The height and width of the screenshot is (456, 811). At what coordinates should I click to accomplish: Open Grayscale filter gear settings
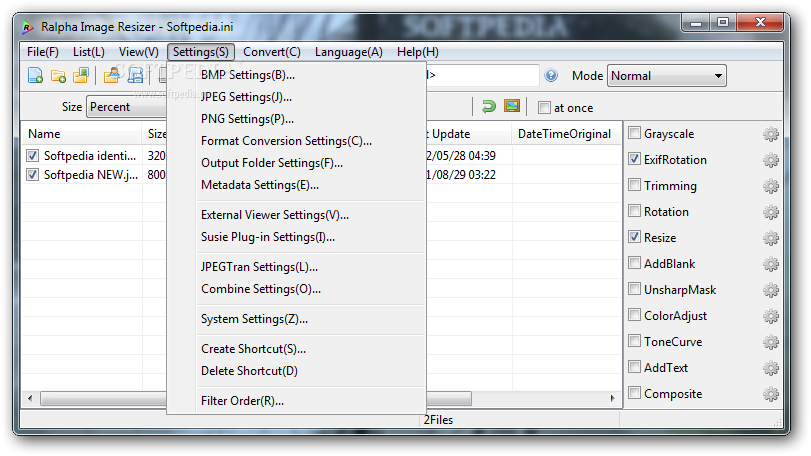pos(771,134)
